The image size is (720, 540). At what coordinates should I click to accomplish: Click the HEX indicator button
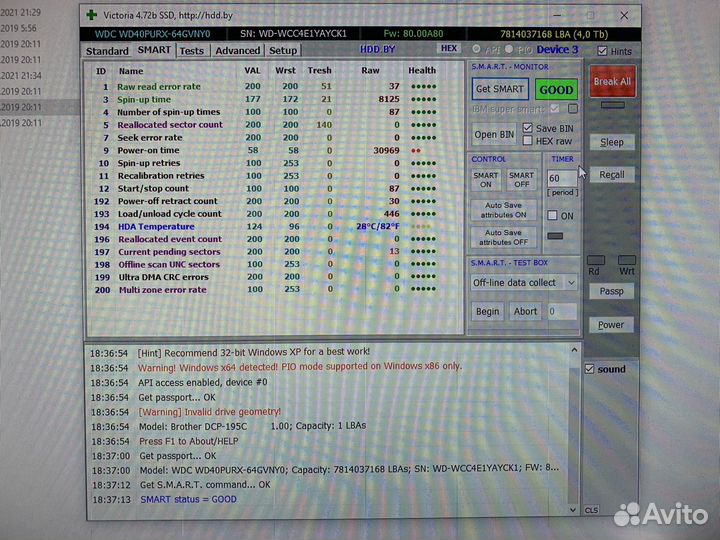[x=448, y=48]
